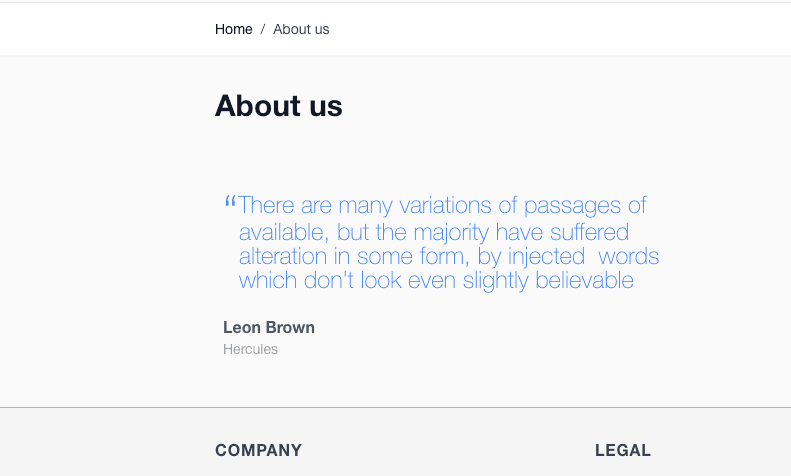This screenshot has height=476, width=791.
Task: Click the bold About us page heading
Action: tap(279, 105)
